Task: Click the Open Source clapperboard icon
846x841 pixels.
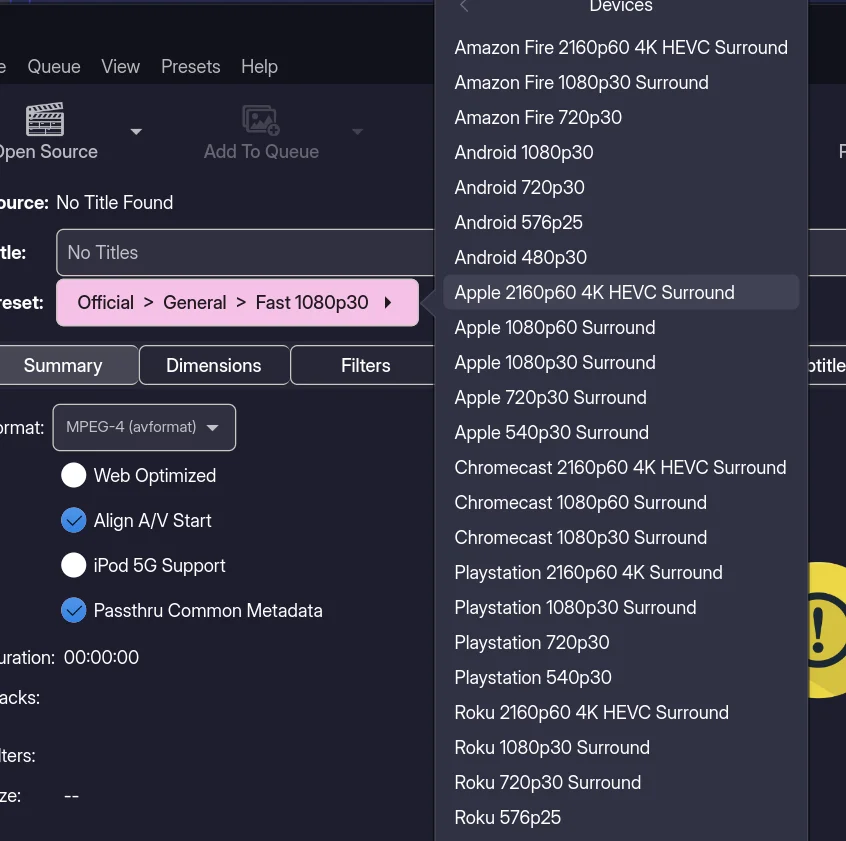Action: tap(45, 120)
